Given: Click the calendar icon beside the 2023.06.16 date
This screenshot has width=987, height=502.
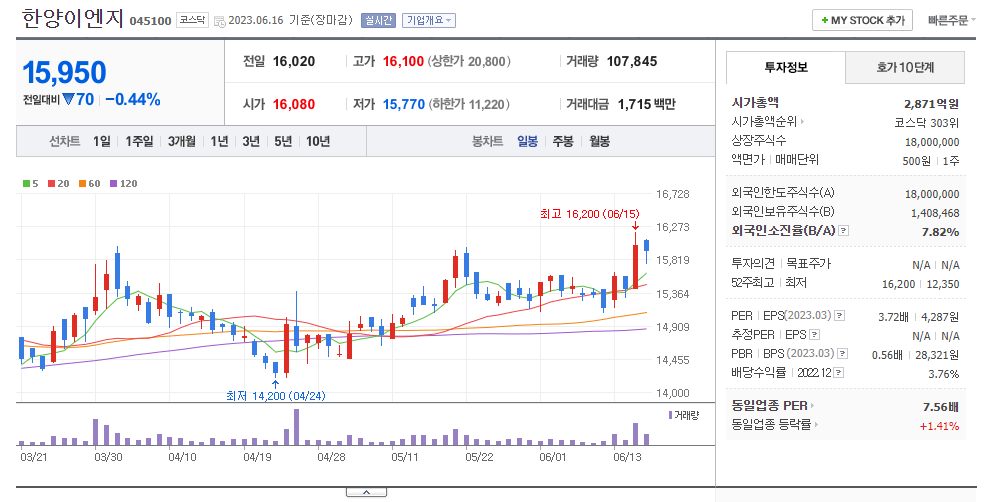Looking at the screenshot, I should 220,21.
